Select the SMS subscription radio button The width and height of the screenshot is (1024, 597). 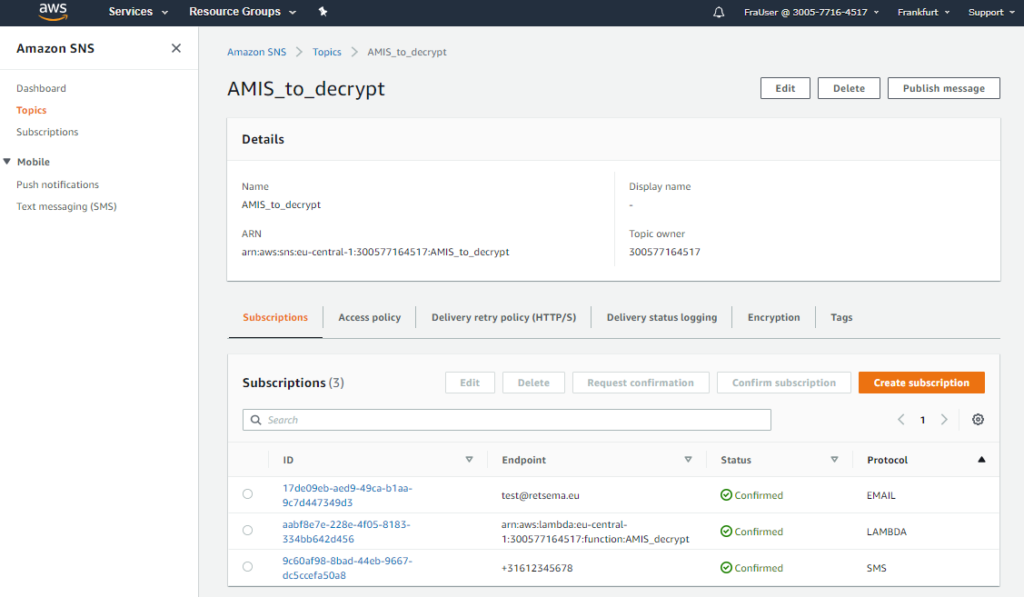tap(248, 567)
